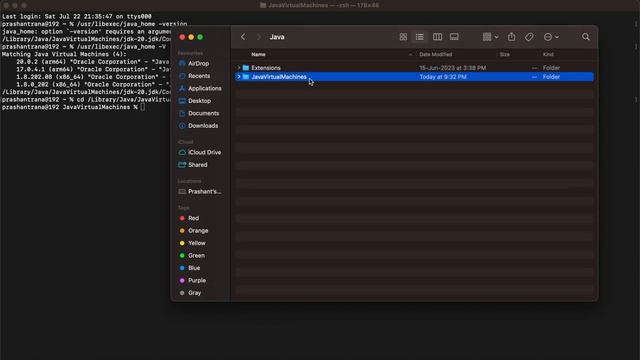Expand the JavaVirtualMachines folder disclosure arrow
This screenshot has width=640, height=360.
coord(239,77)
